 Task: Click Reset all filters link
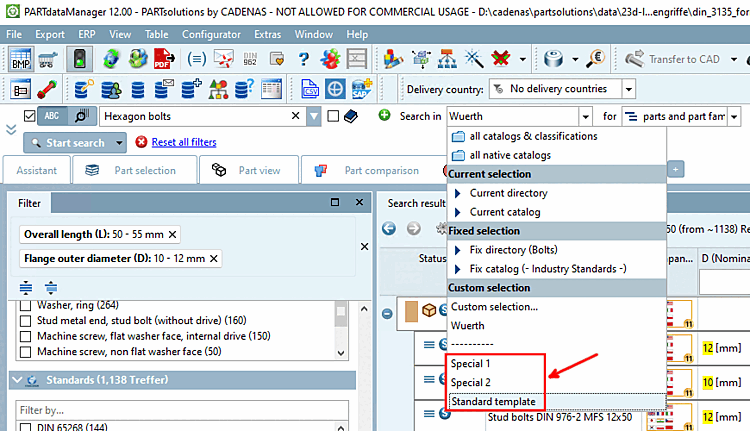pyautogui.click(x=184, y=142)
